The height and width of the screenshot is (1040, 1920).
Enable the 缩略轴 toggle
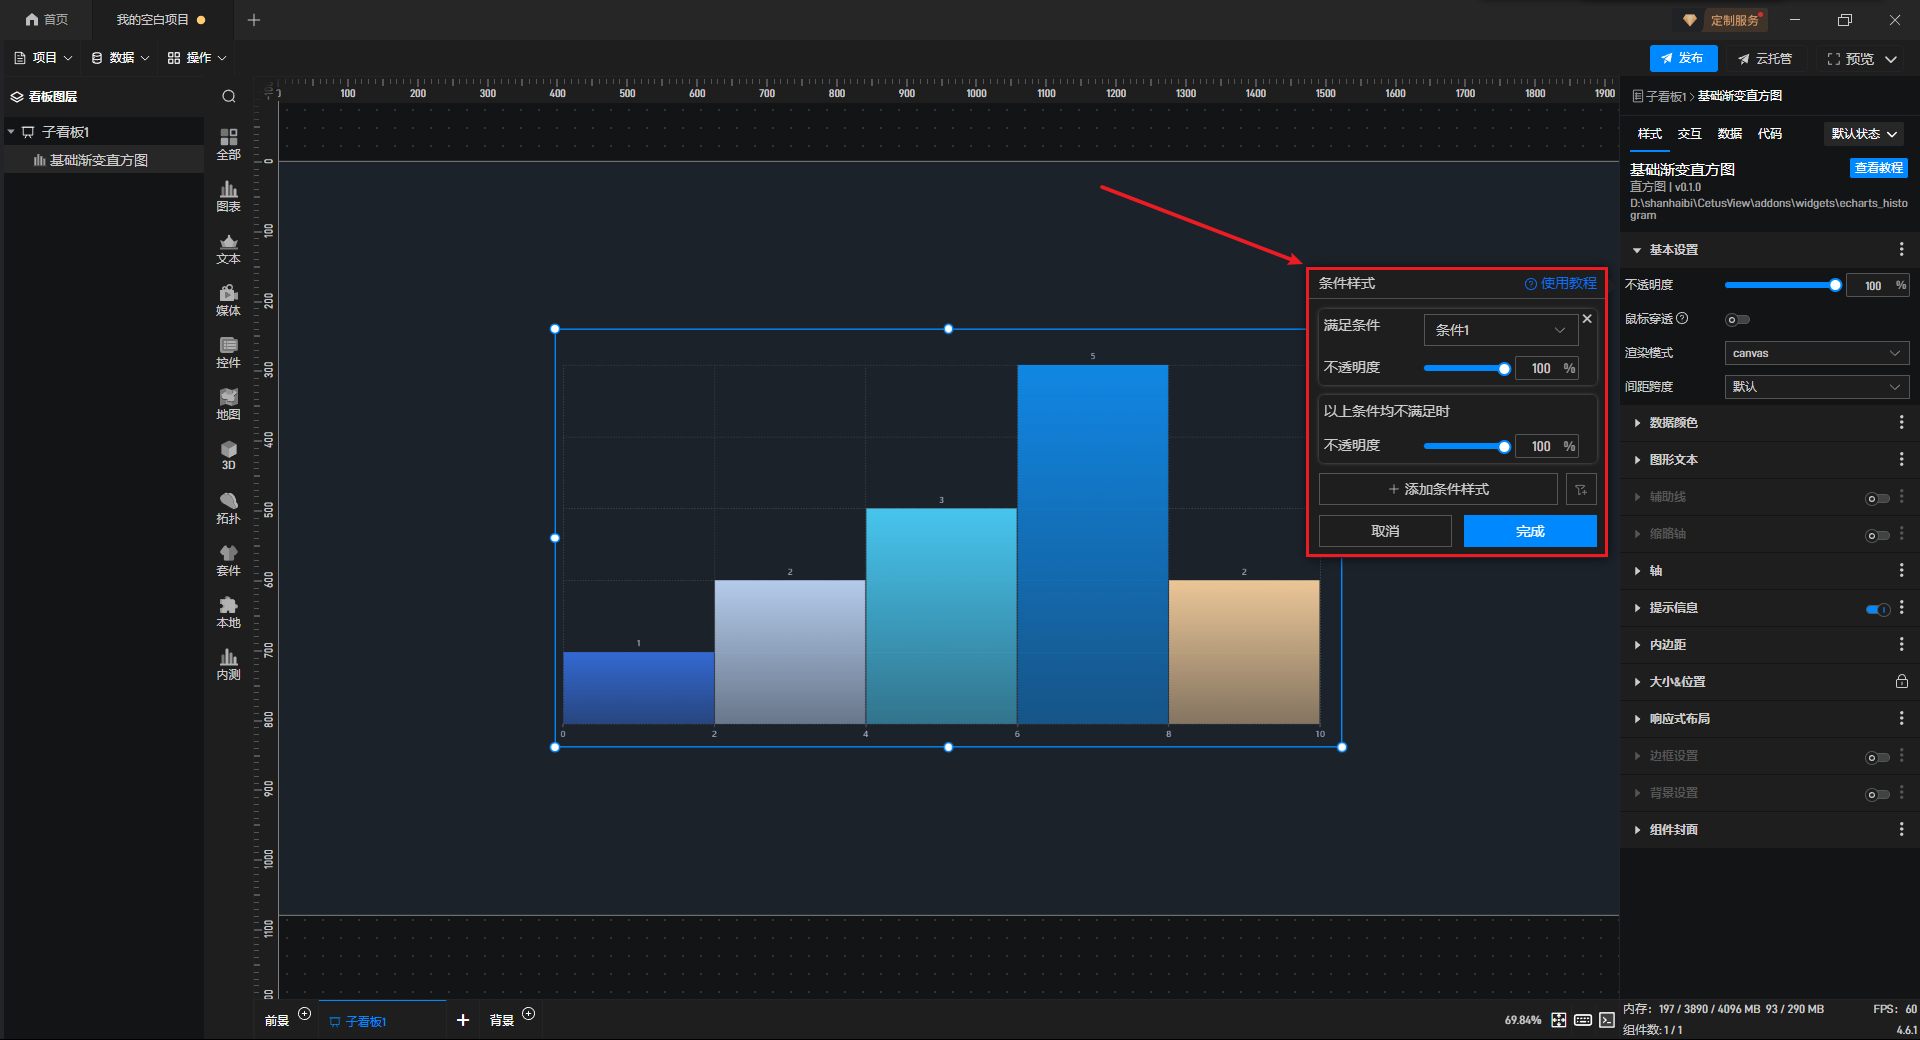point(1877,535)
